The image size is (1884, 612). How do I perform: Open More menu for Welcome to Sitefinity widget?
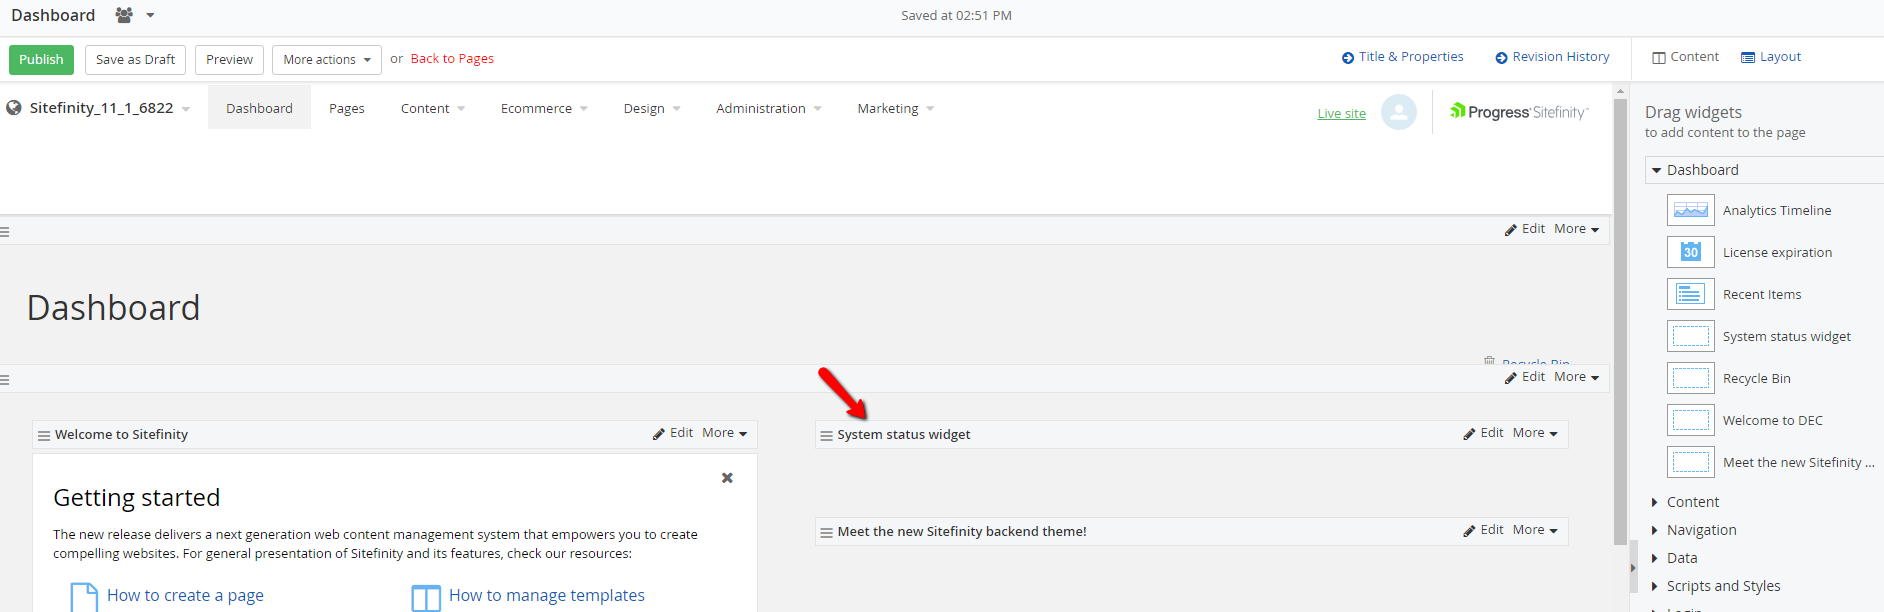click(724, 433)
